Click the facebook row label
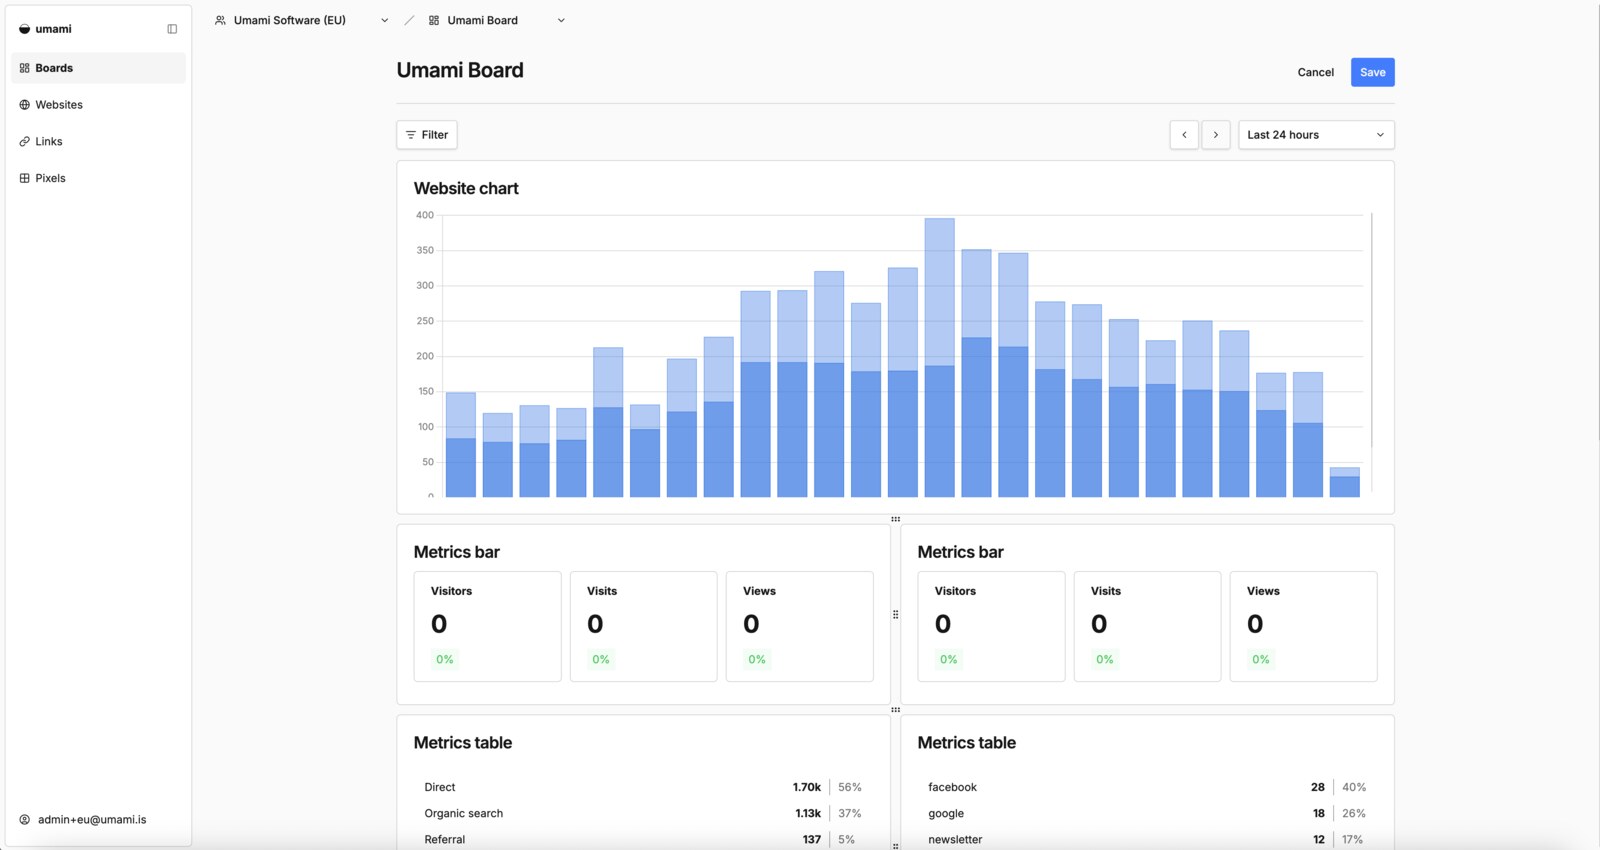Viewport: 1600px width, 850px height. click(953, 788)
